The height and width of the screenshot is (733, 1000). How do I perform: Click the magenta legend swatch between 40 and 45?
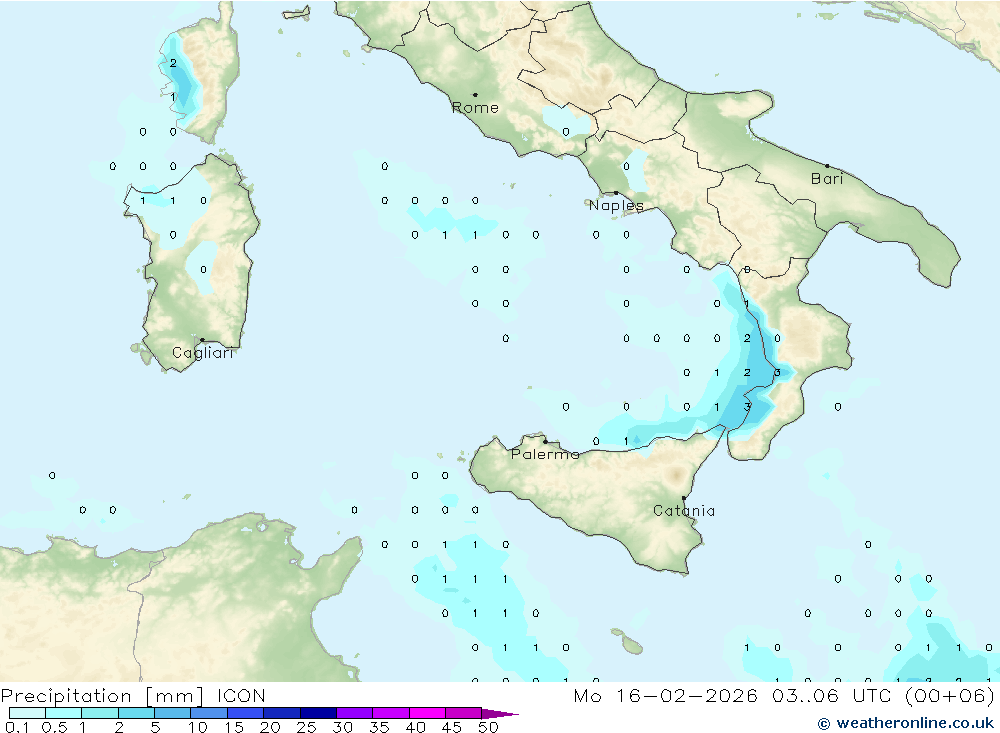click(427, 713)
